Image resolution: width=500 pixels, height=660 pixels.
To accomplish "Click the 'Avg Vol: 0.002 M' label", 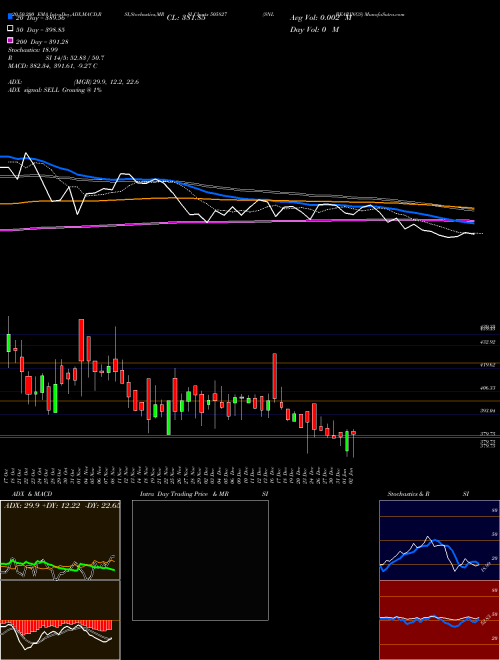I will (x=320, y=18).
